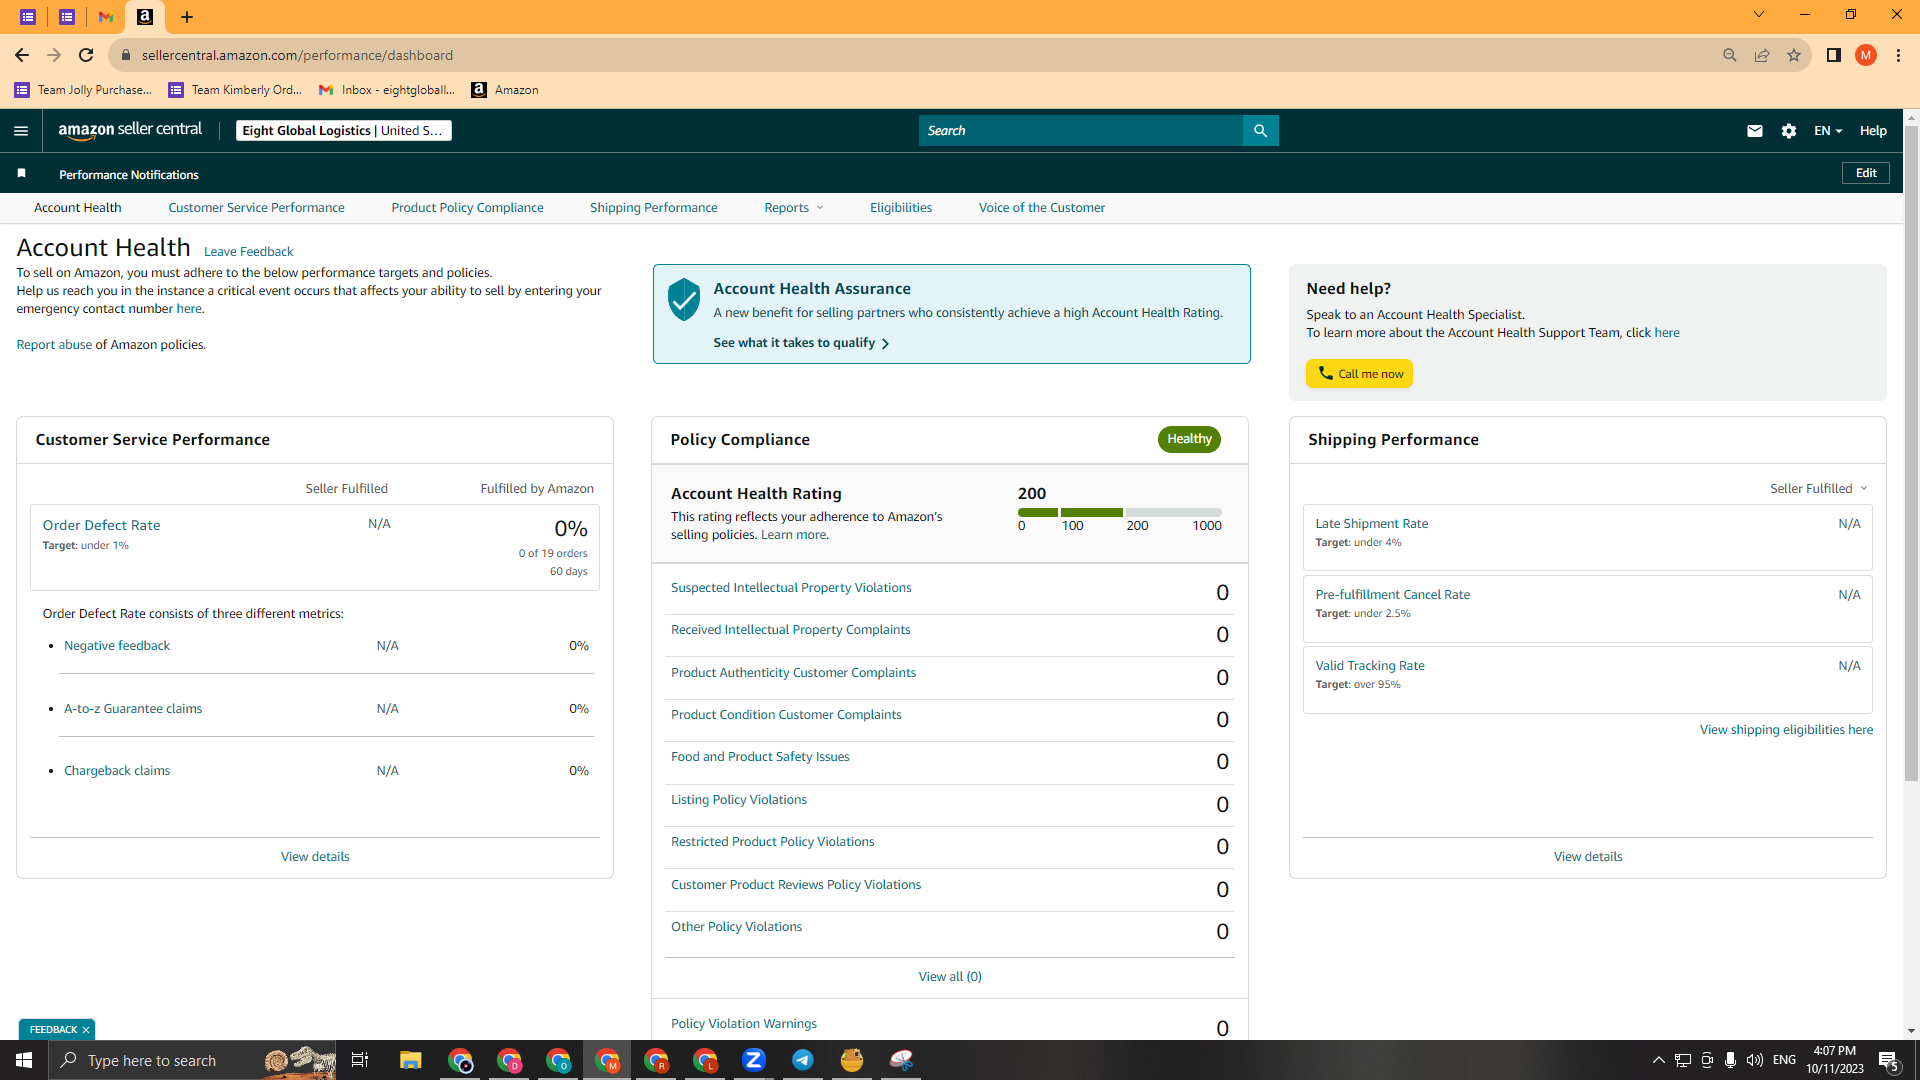This screenshot has height=1080, width=1920.
Task: Open the Seller Fulfilled shipping dropdown
Action: pos(1819,489)
